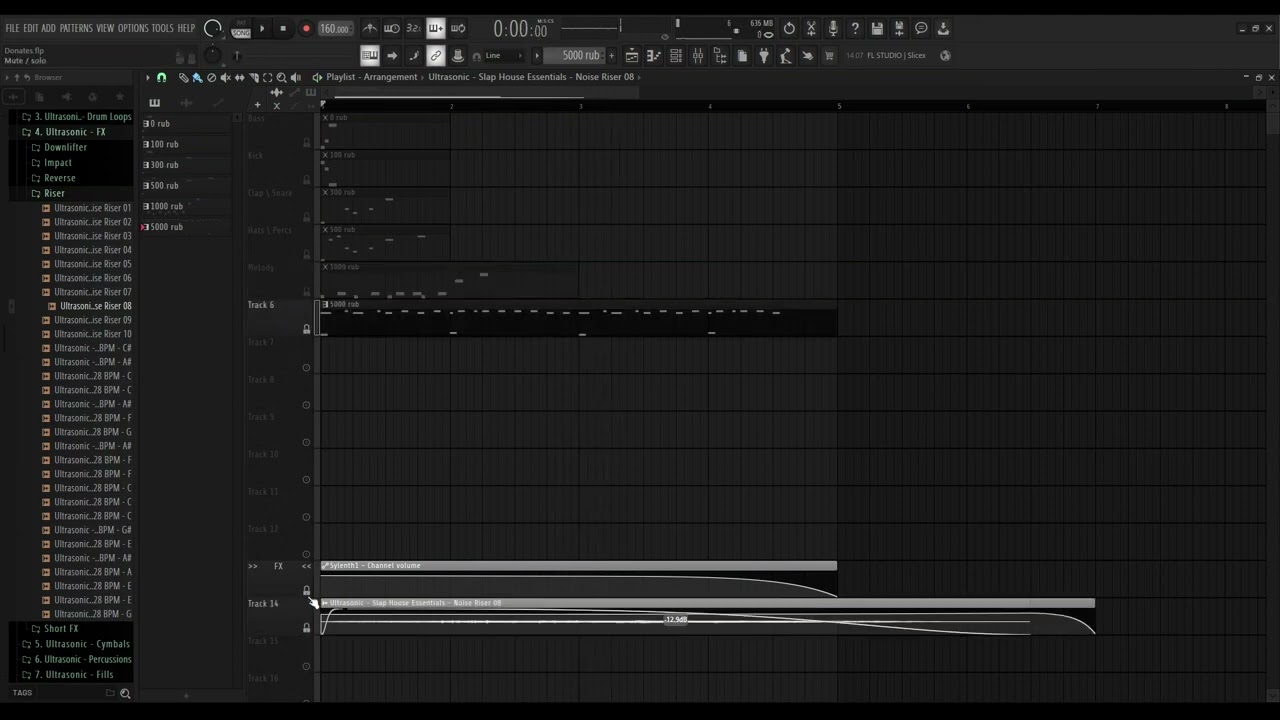Open the PATTERNS menu
Viewport: 1280px width, 720px height.
tap(76, 28)
